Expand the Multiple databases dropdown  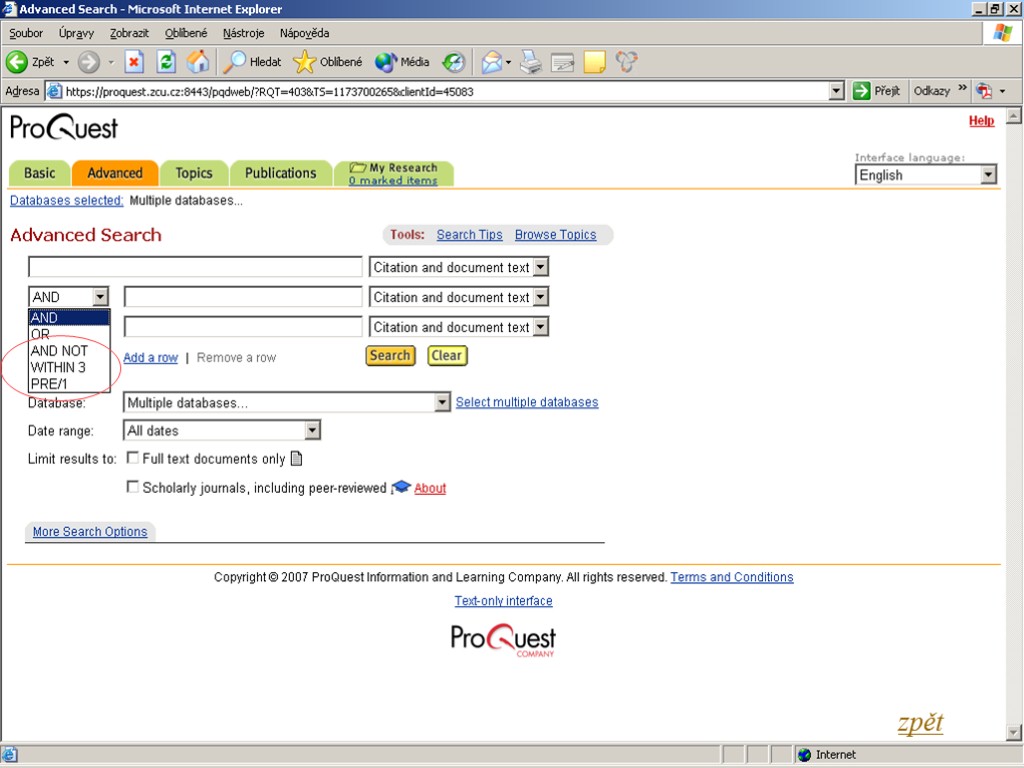point(442,402)
